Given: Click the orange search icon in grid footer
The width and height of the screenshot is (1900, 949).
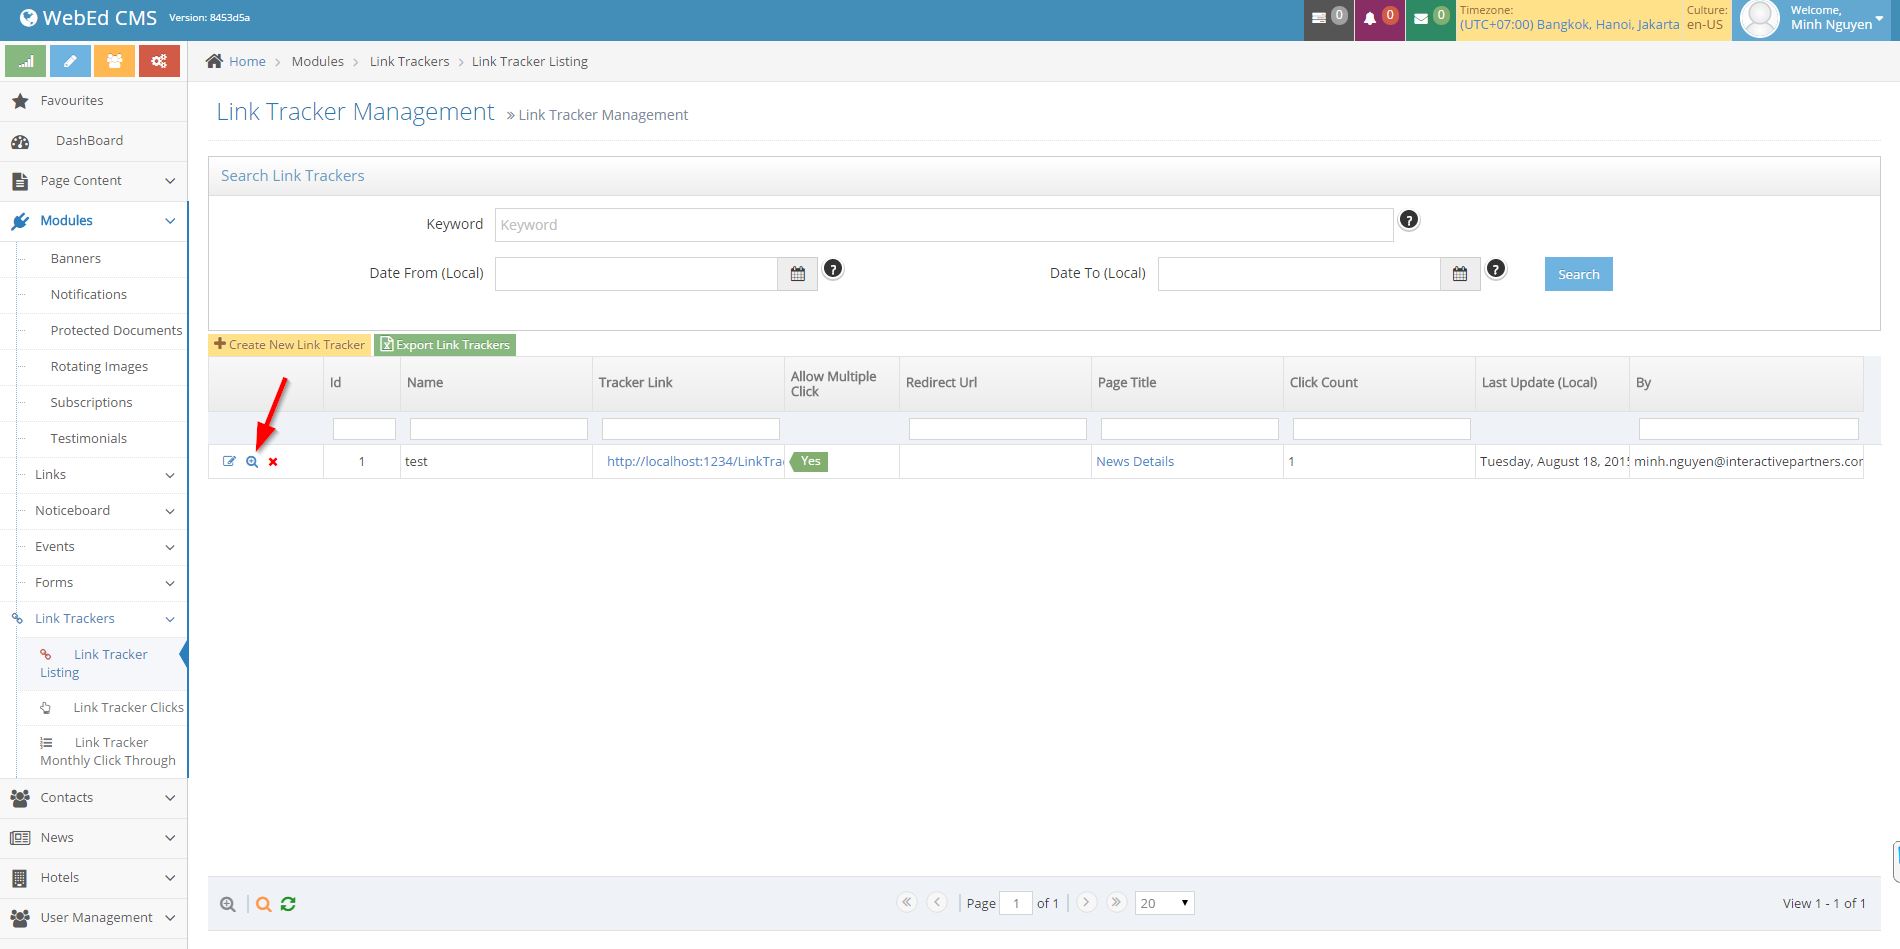Looking at the screenshot, I should [264, 904].
